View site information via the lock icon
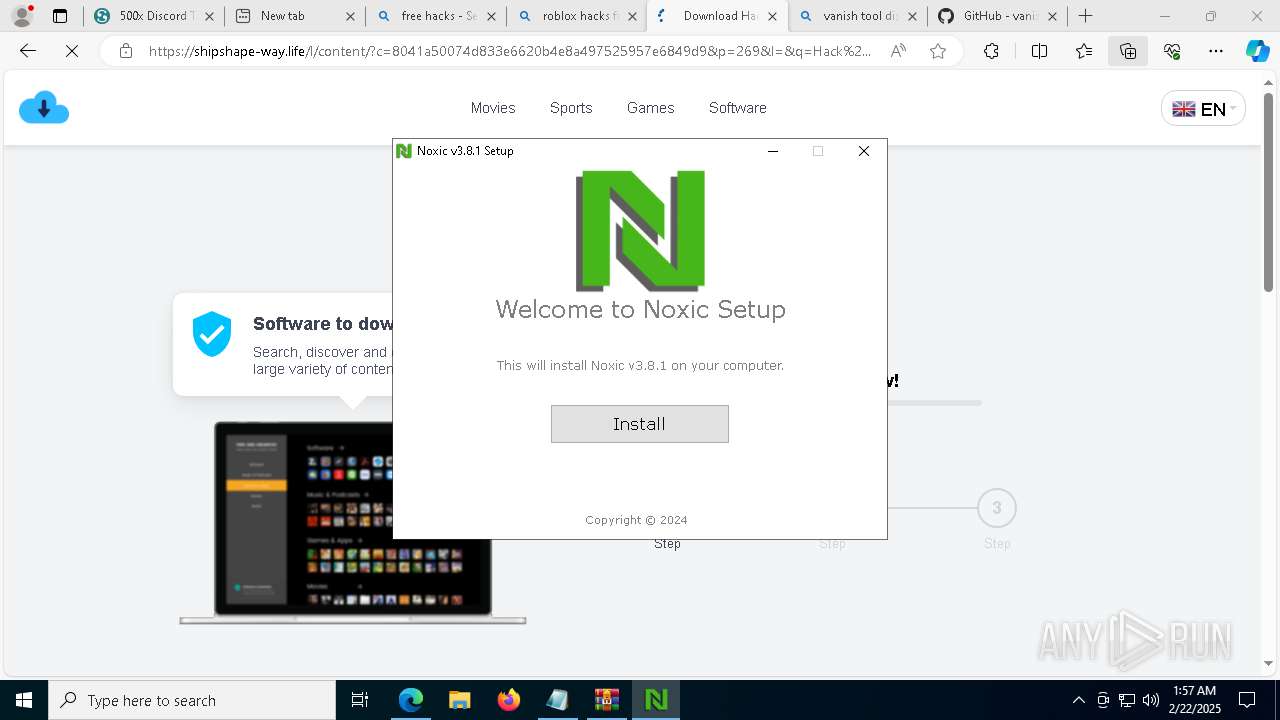The image size is (1280, 720). click(125, 51)
